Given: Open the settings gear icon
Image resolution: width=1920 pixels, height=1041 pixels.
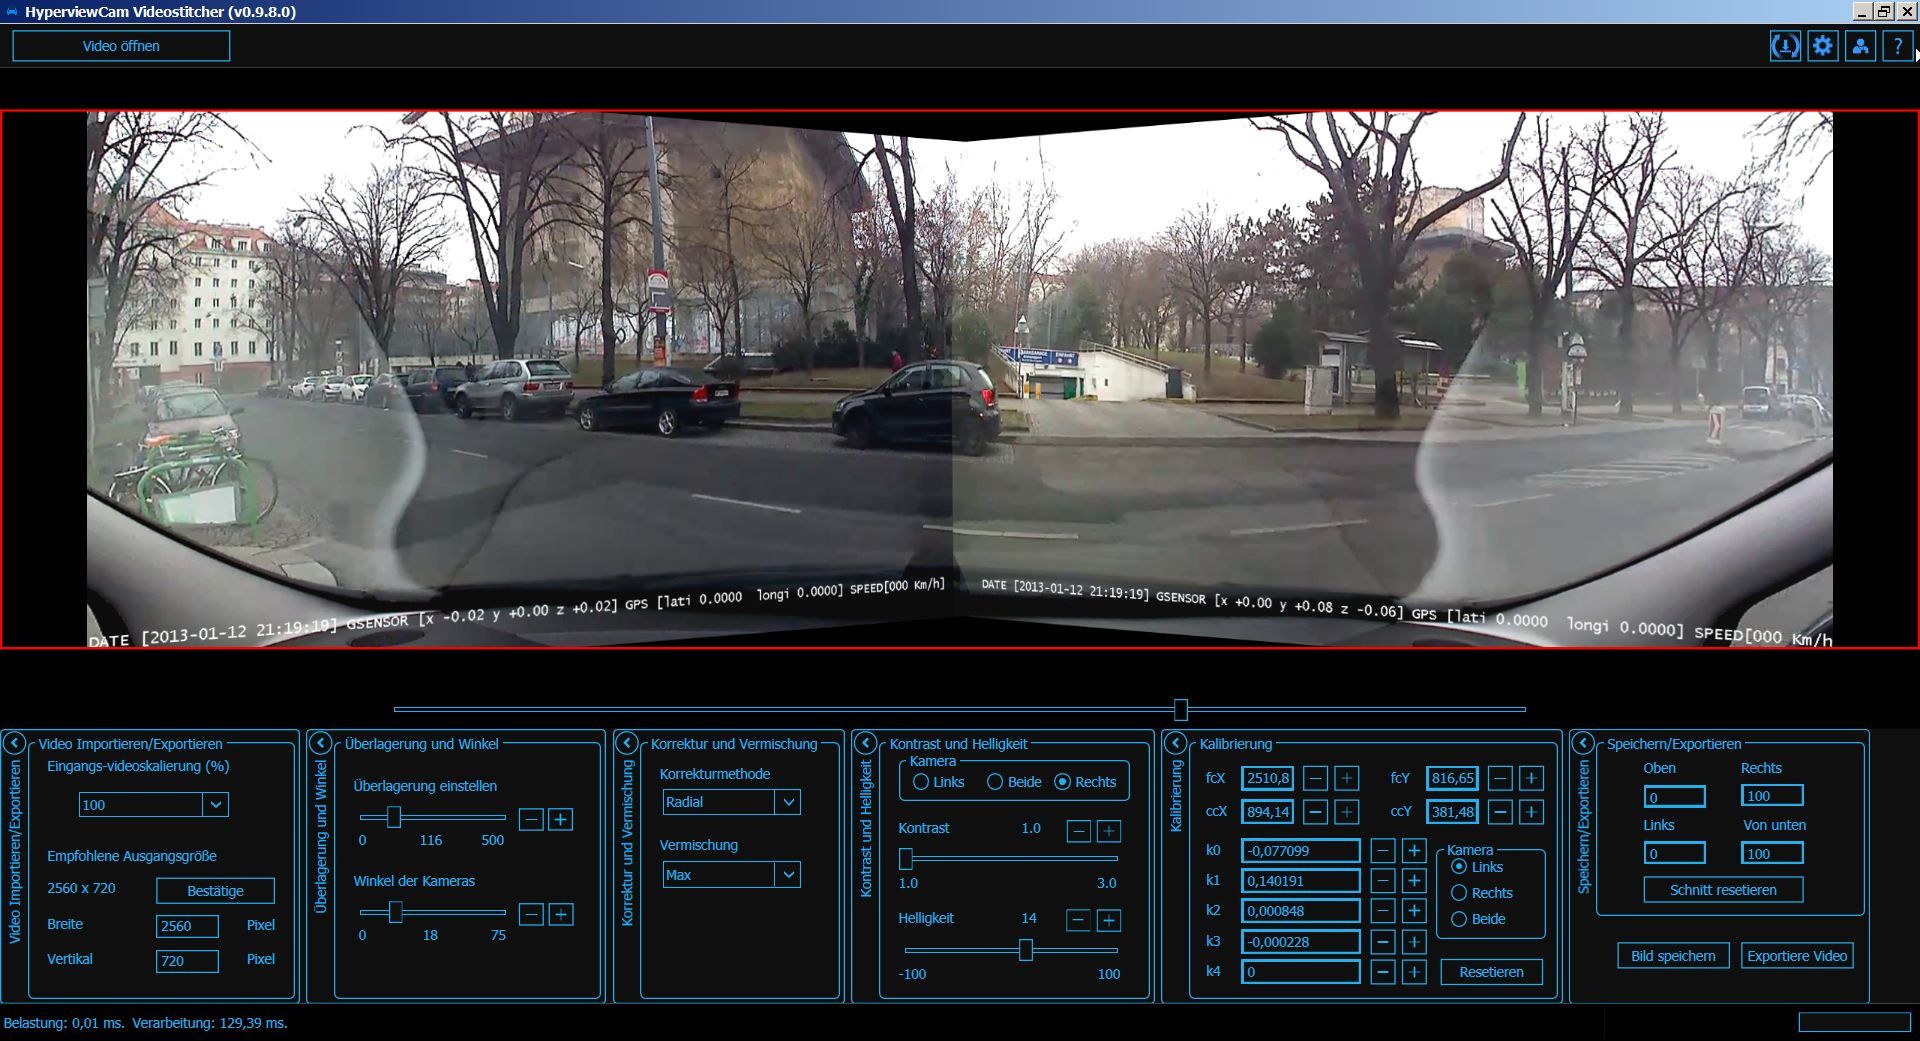Looking at the screenshot, I should 1823,46.
